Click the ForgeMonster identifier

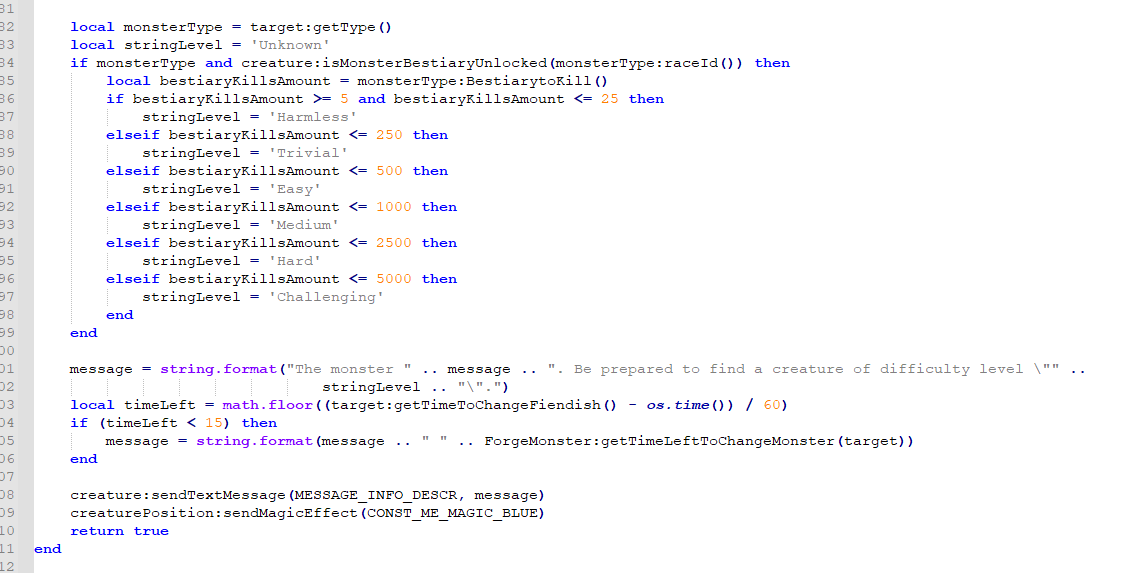point(537,441)
